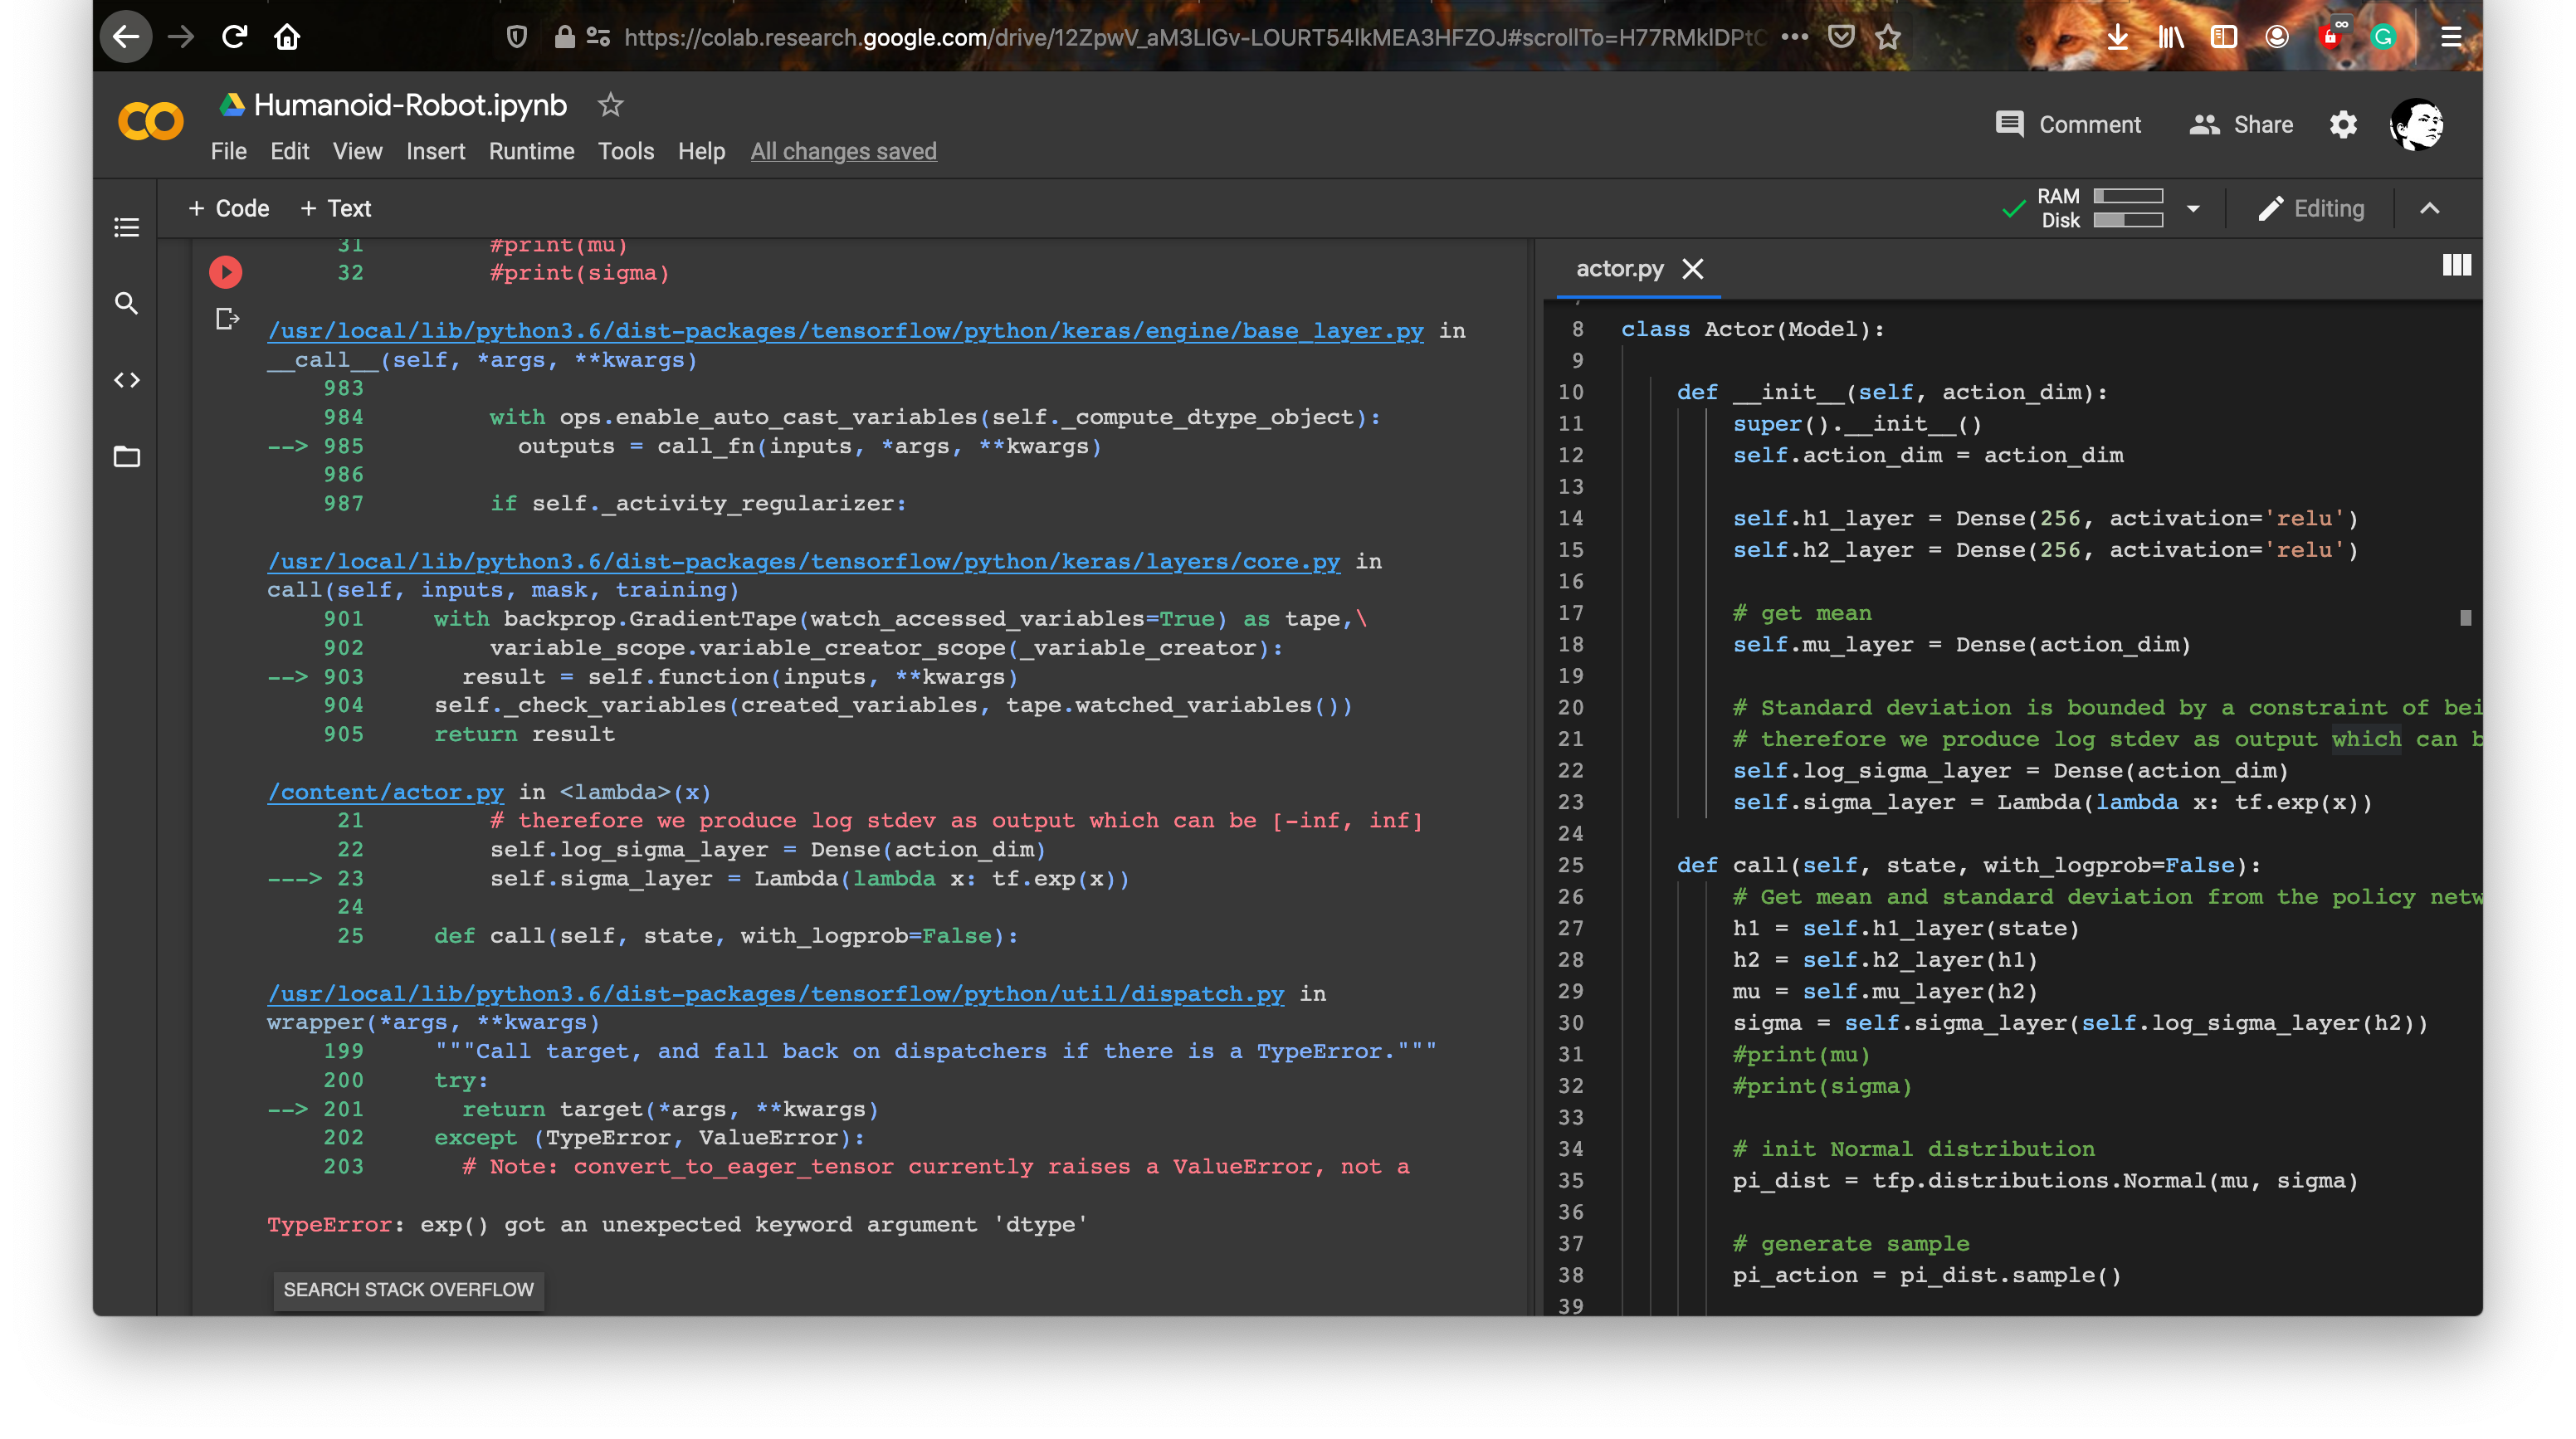Open the notebook search panel

(127, 303)
